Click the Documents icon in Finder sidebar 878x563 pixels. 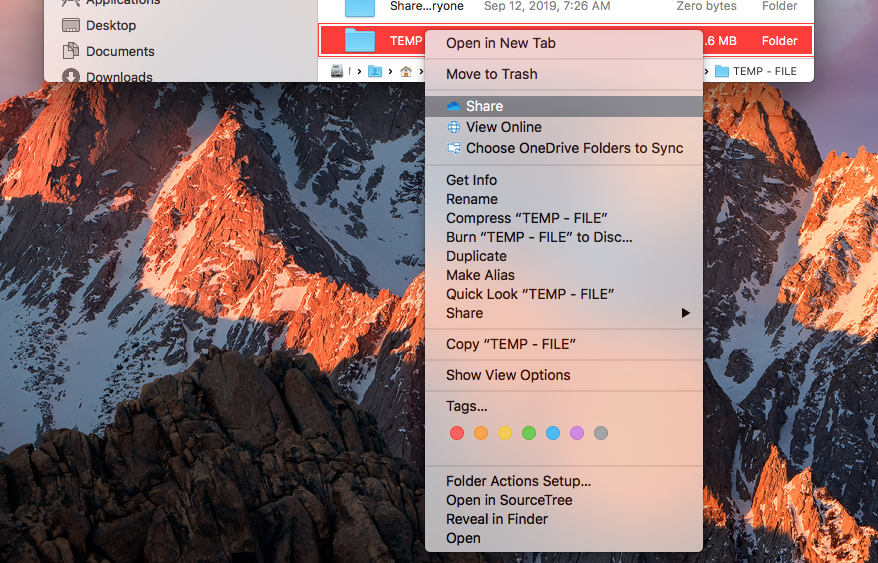click(71, 51)
